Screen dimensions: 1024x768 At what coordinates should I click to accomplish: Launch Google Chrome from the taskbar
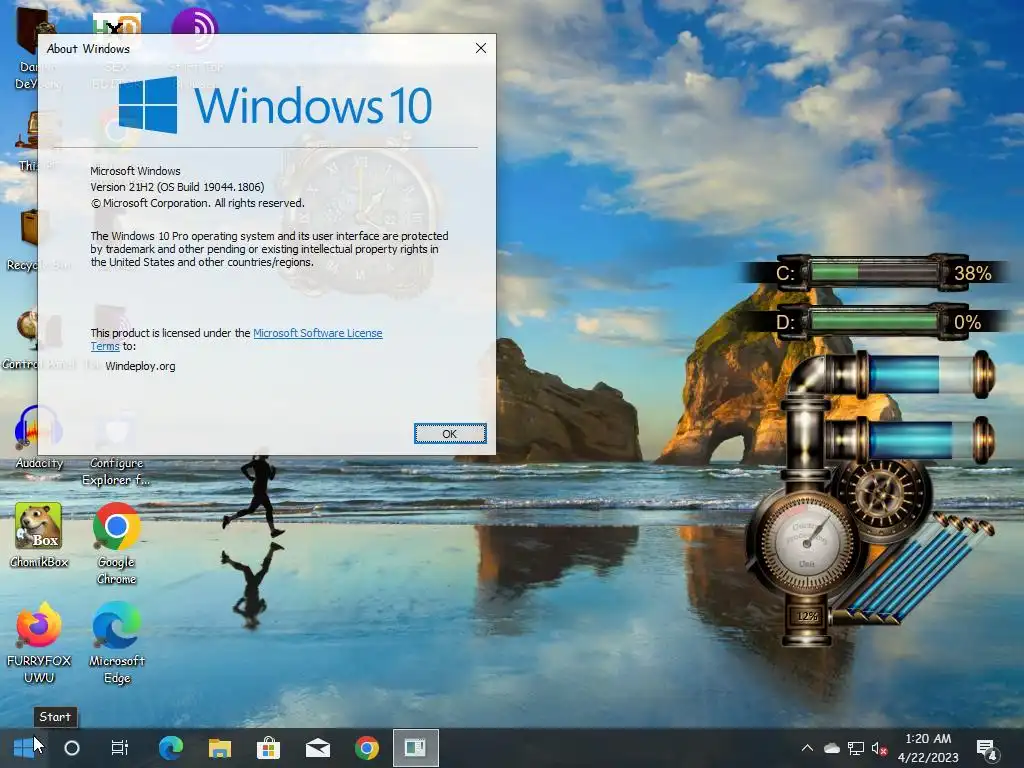point(366,748)
